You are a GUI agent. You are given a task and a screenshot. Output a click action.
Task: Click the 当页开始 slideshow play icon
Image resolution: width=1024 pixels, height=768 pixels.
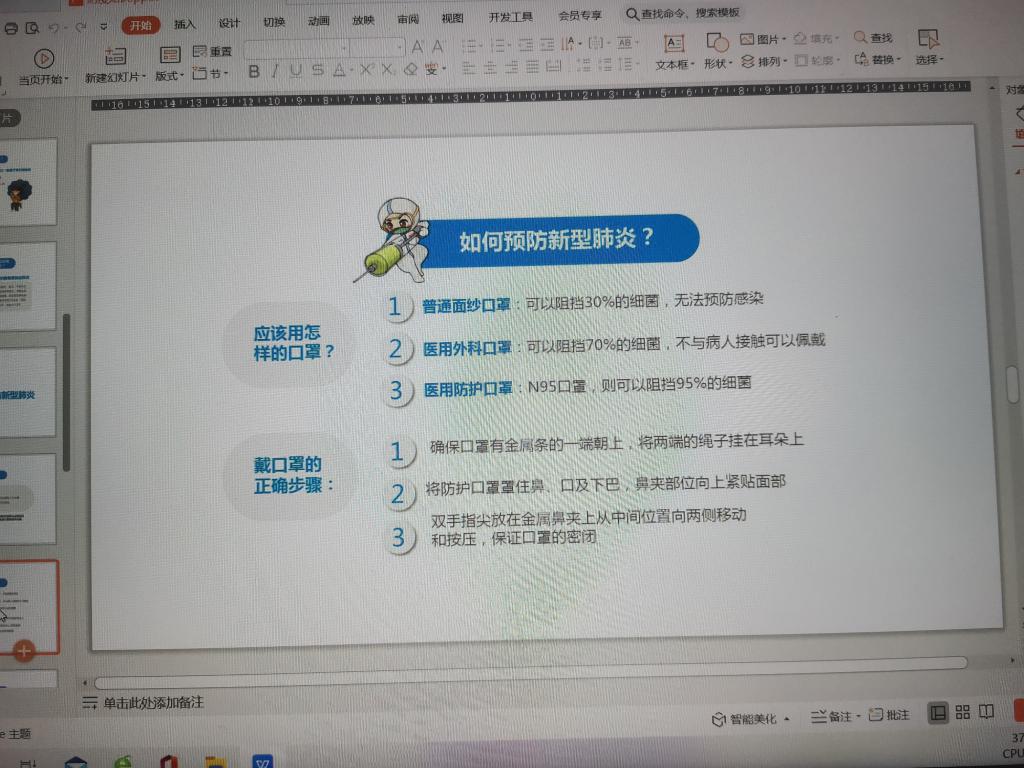43,58
